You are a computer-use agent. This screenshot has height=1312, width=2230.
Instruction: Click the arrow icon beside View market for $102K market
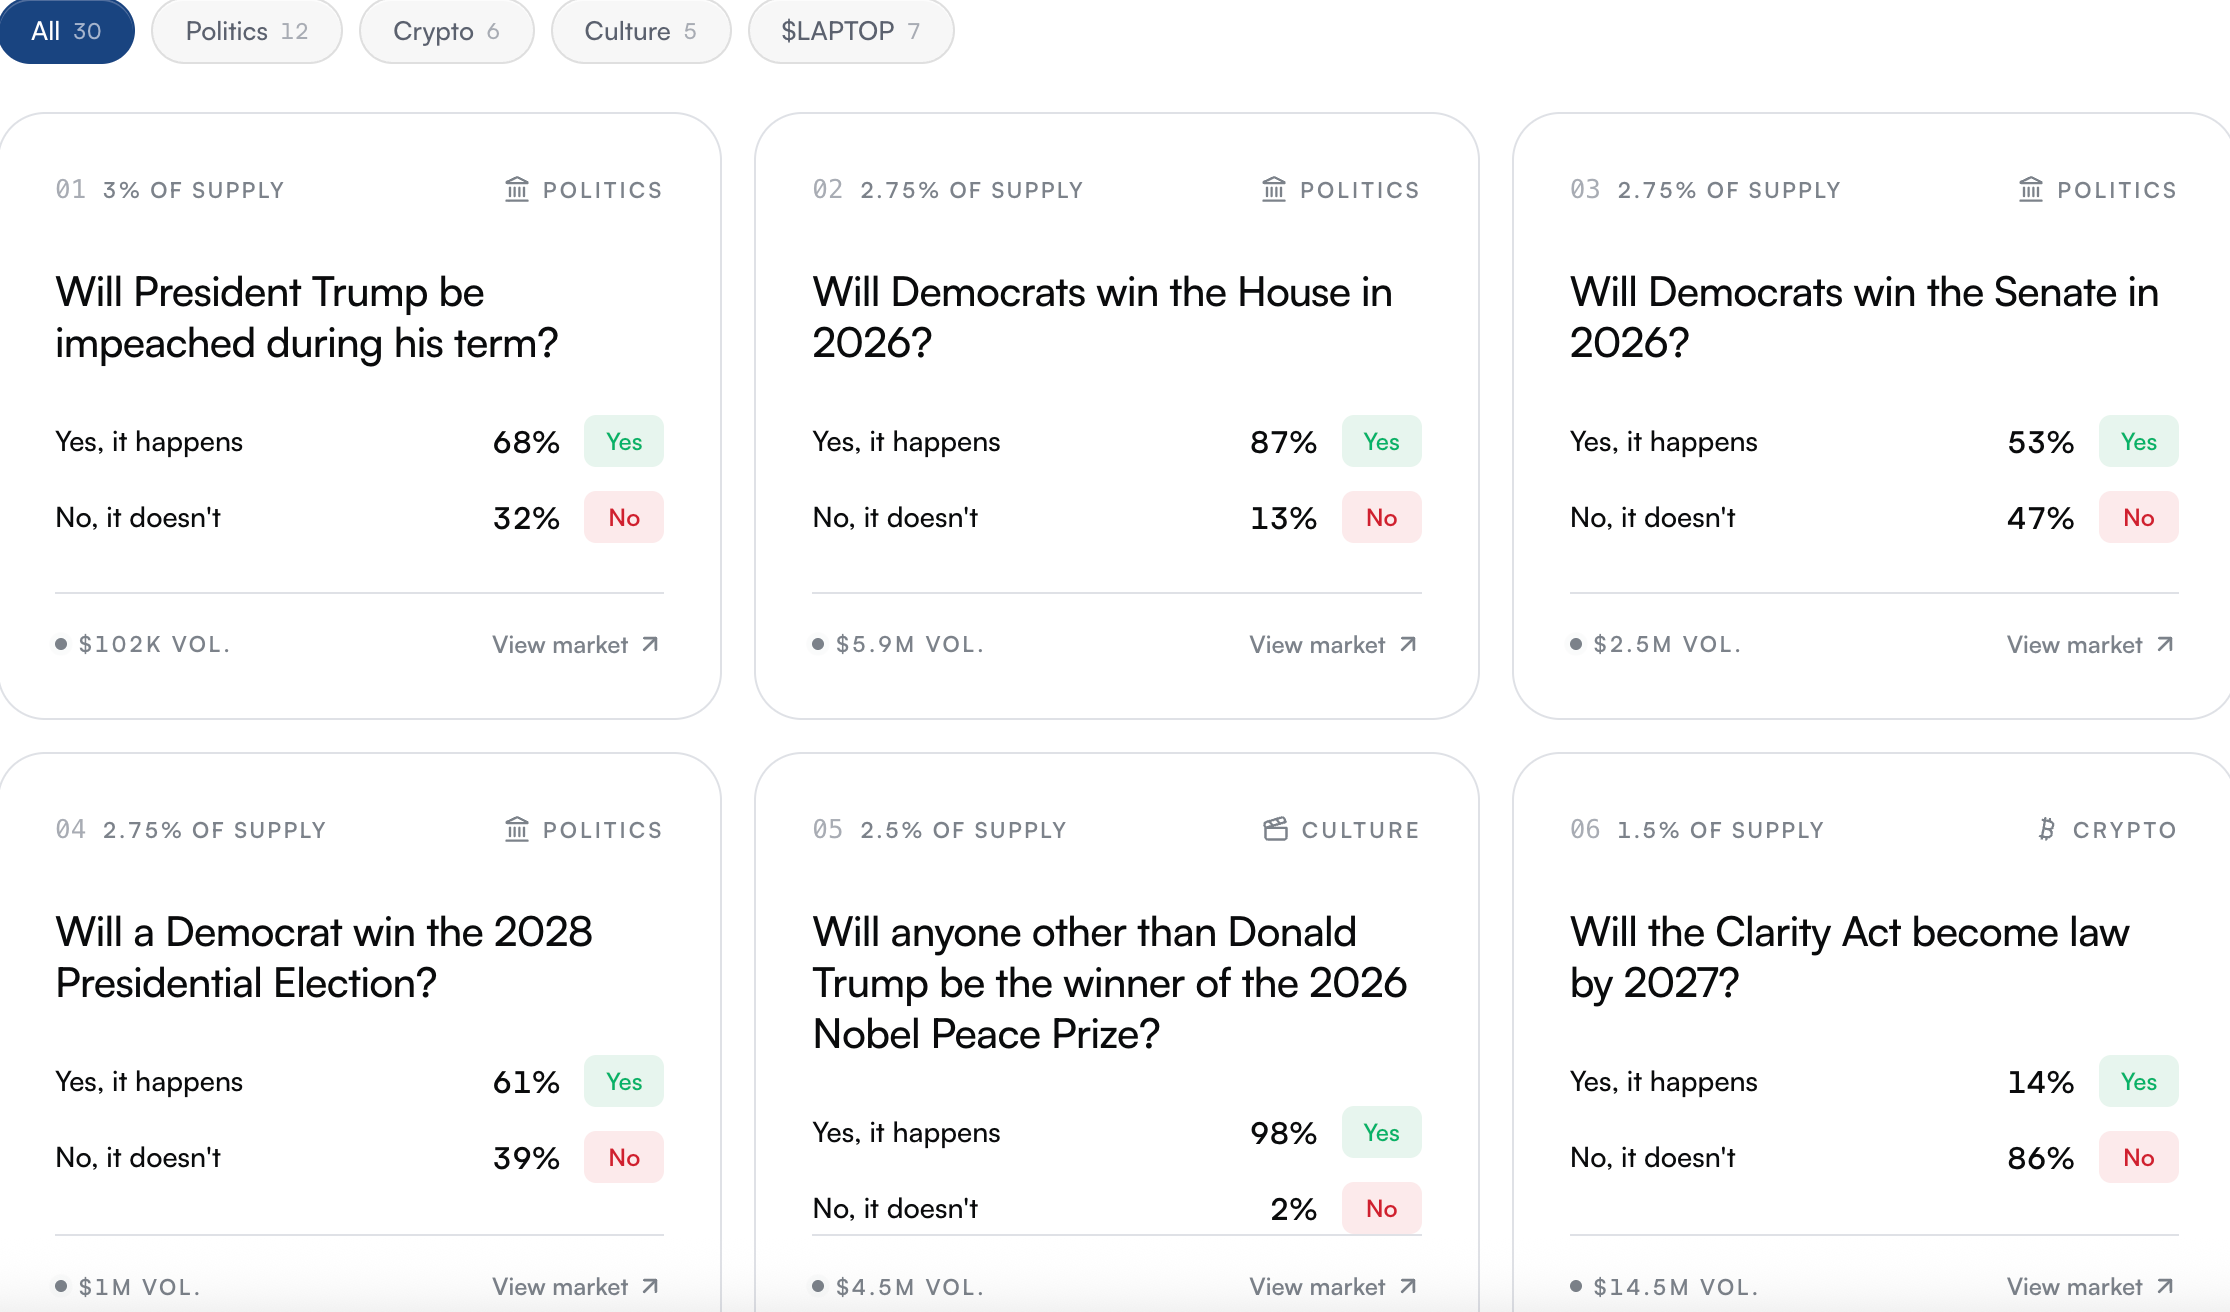tap(650, 644)
